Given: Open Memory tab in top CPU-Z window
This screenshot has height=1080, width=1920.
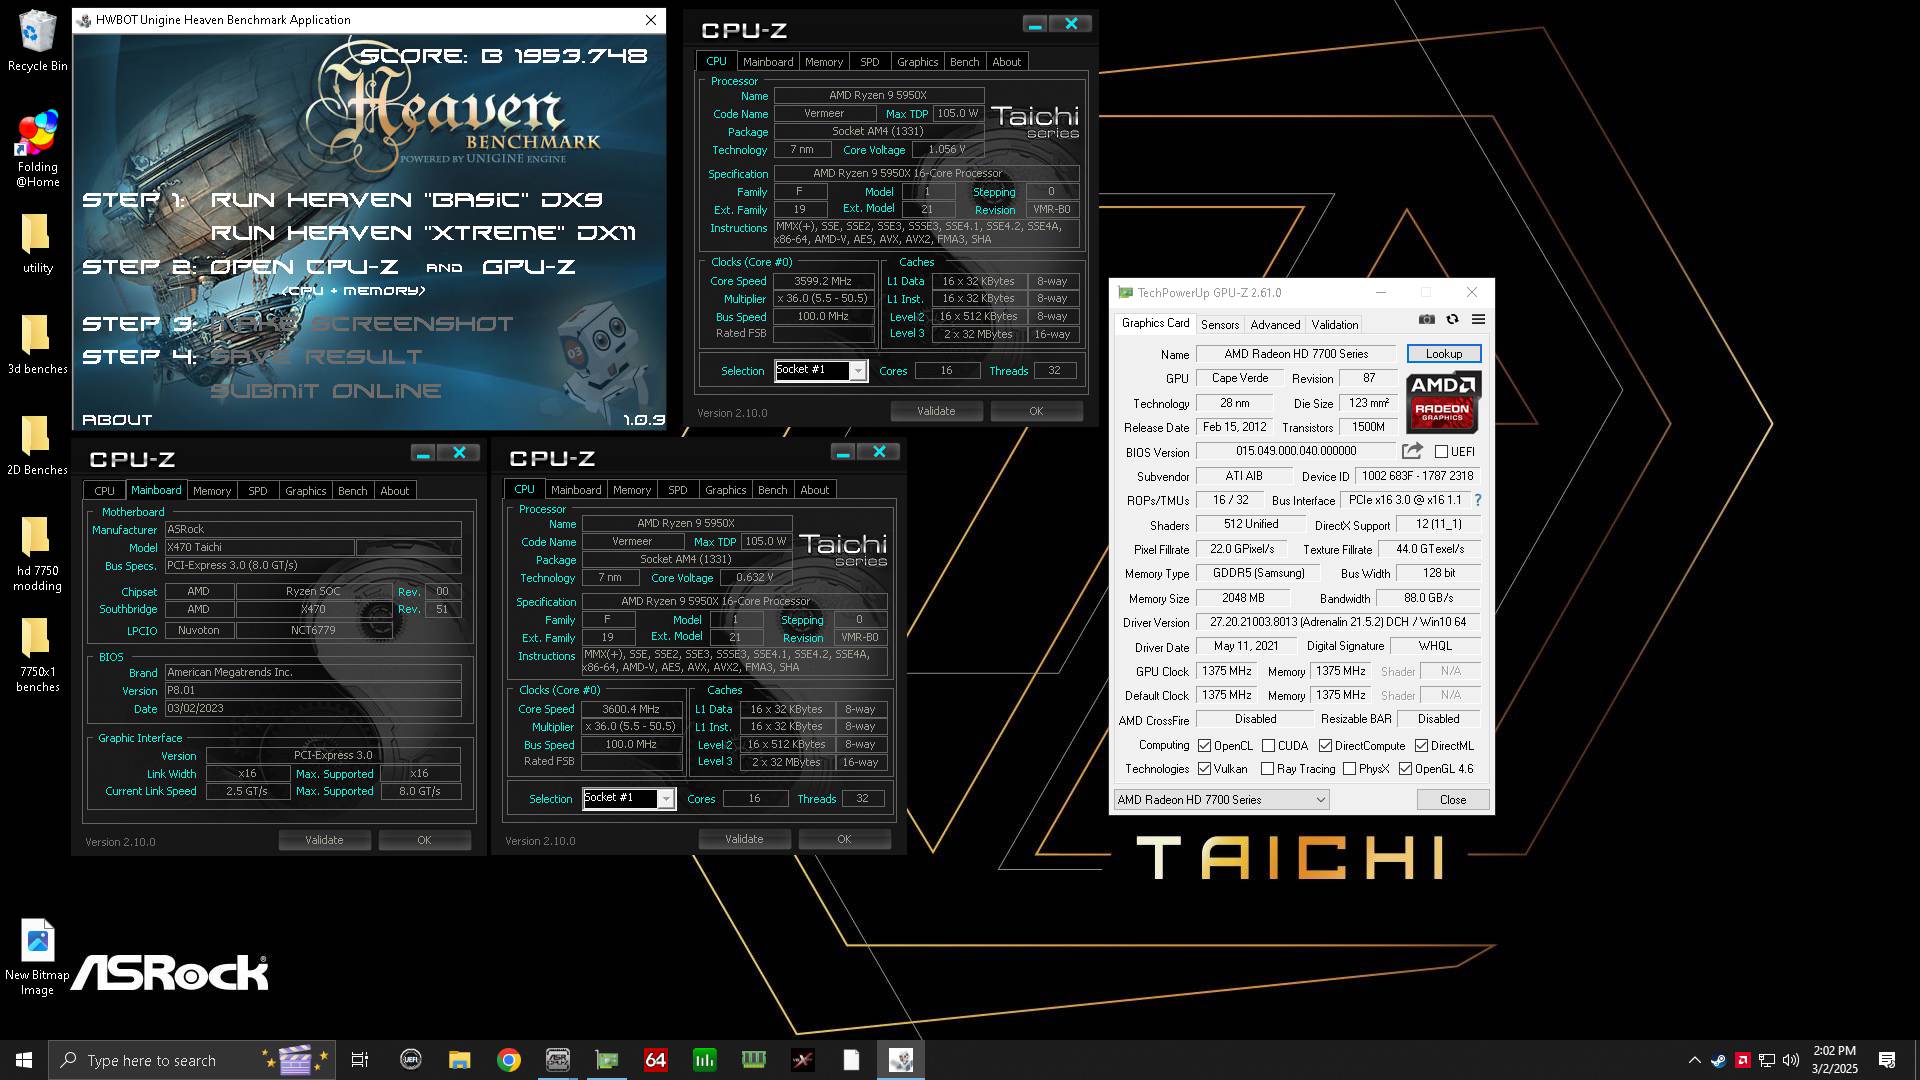Looking at the screenshot, I should [x=824, y=62].
